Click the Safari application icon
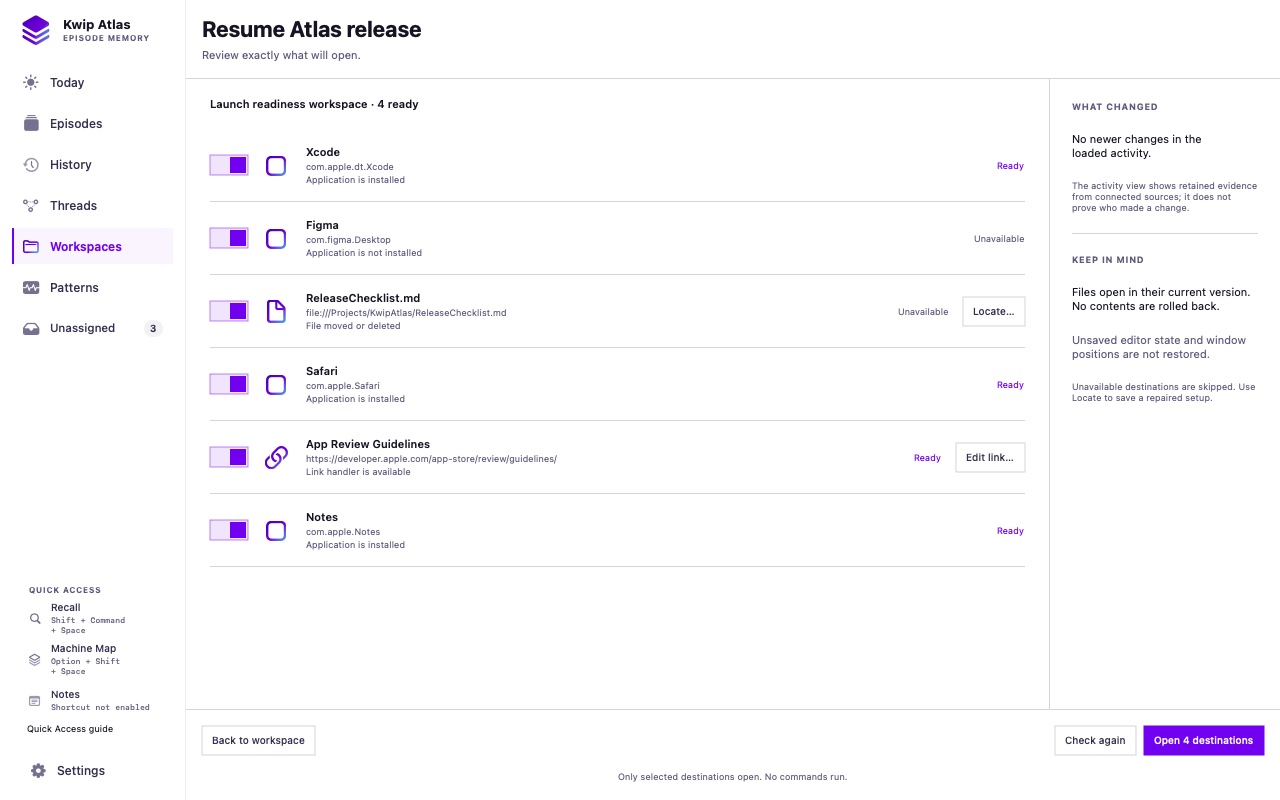Screen dimensions: 1280x800 pyautogui.click(x=276, y=385)
